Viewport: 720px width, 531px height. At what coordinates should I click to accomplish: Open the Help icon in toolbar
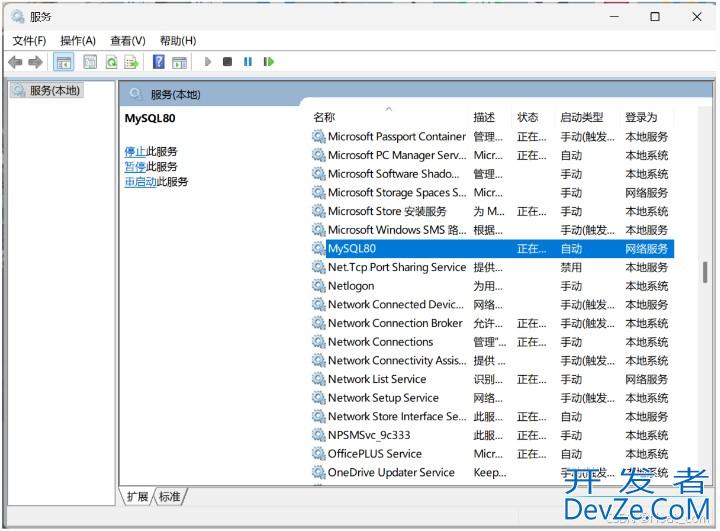coord(159,62)
